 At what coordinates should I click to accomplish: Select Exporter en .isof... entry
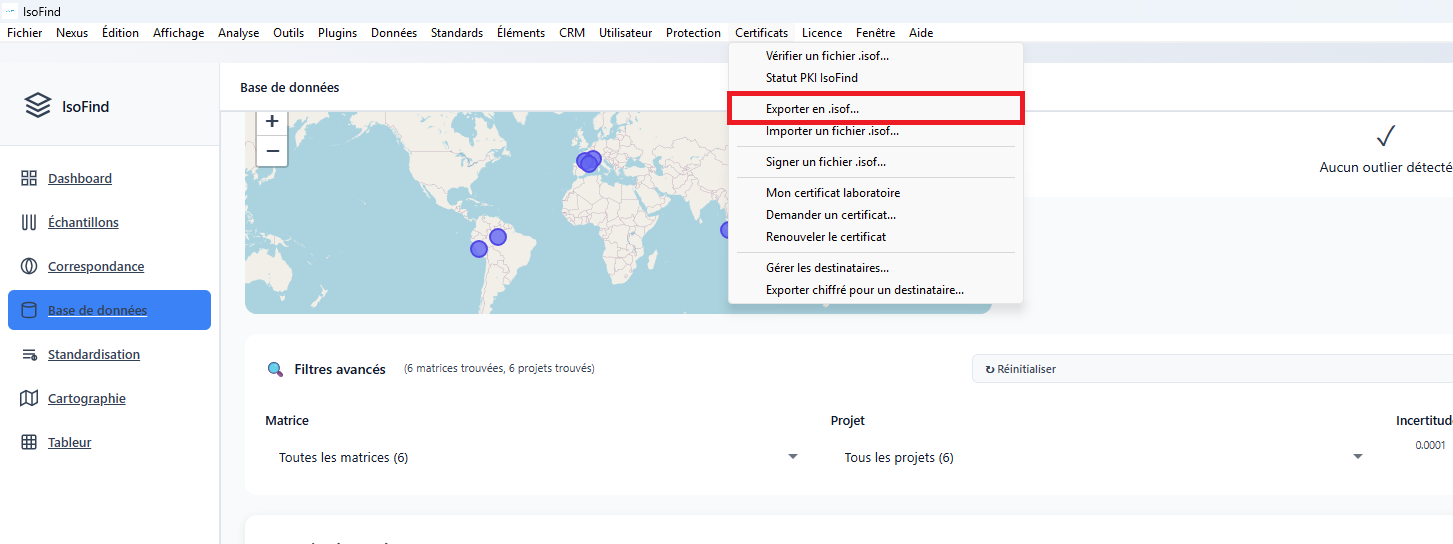coord(875,109)
